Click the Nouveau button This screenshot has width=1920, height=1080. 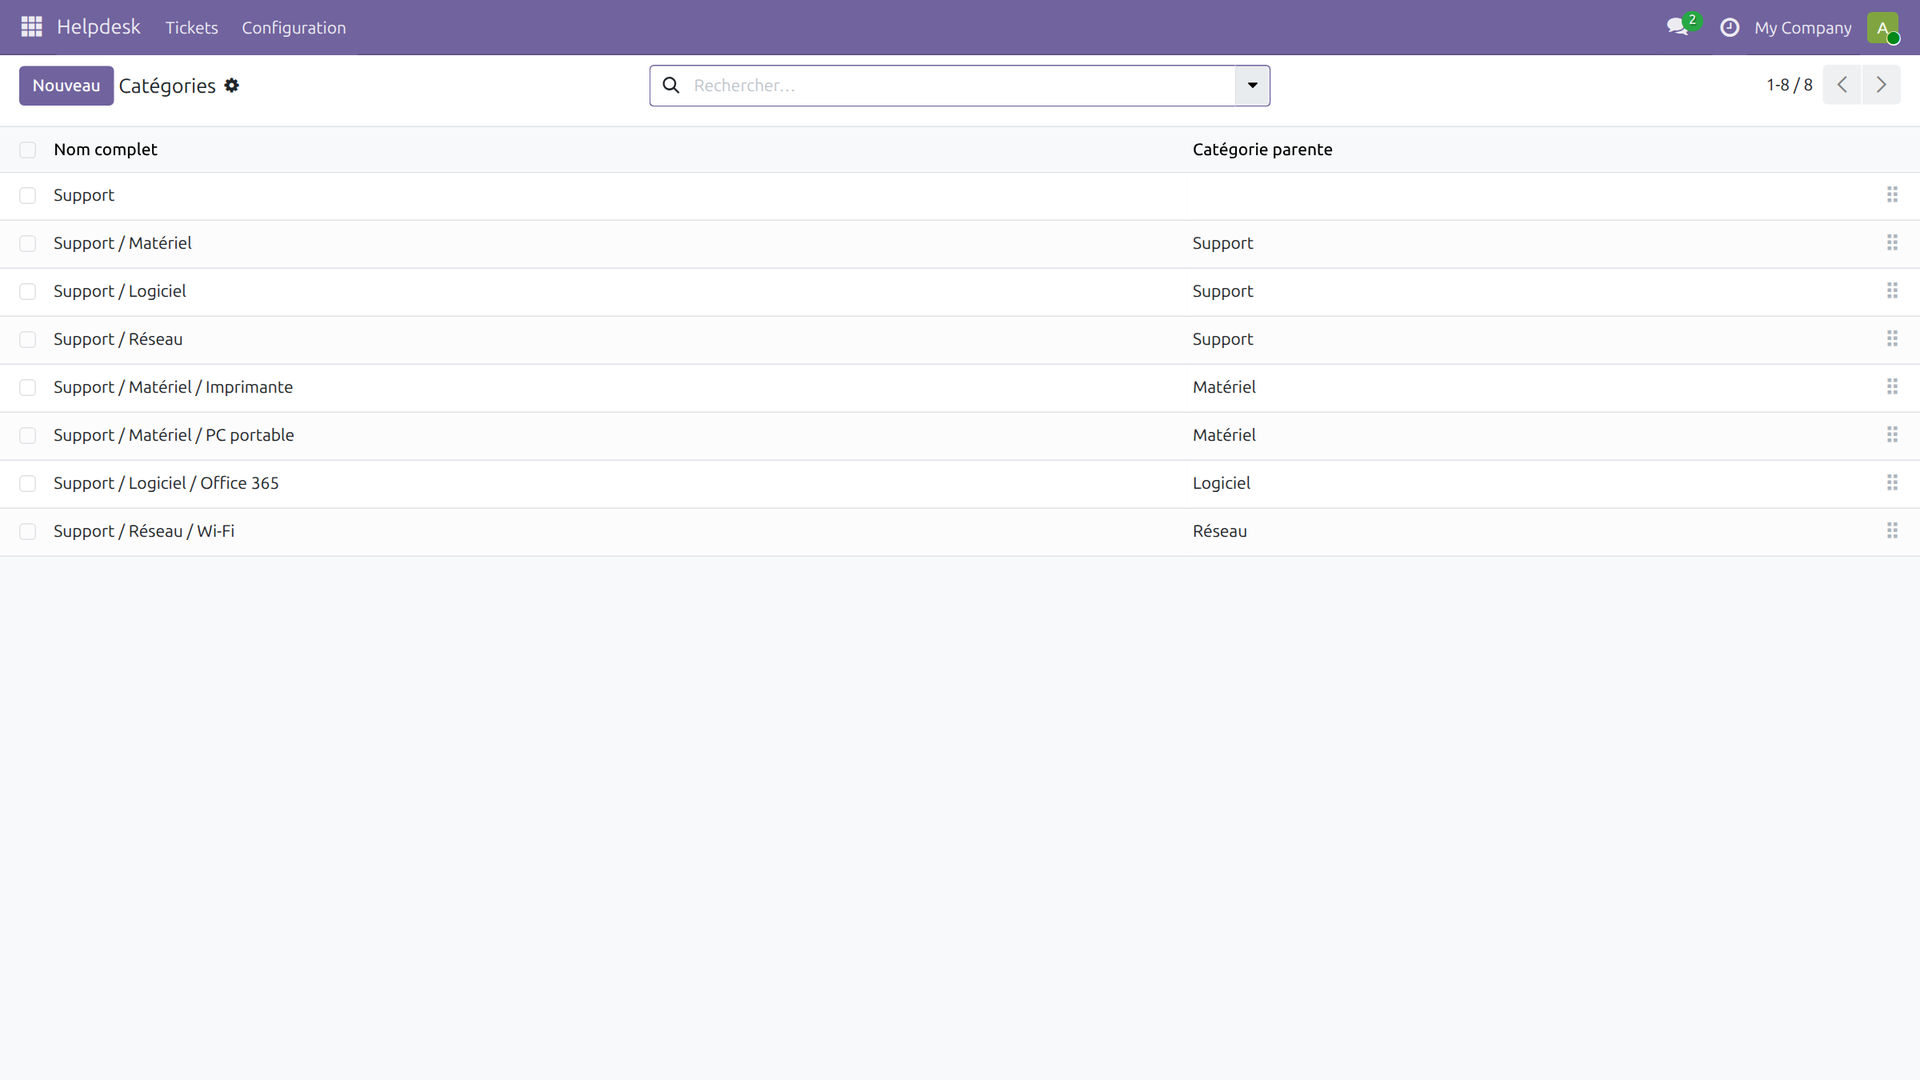[66, 86]
